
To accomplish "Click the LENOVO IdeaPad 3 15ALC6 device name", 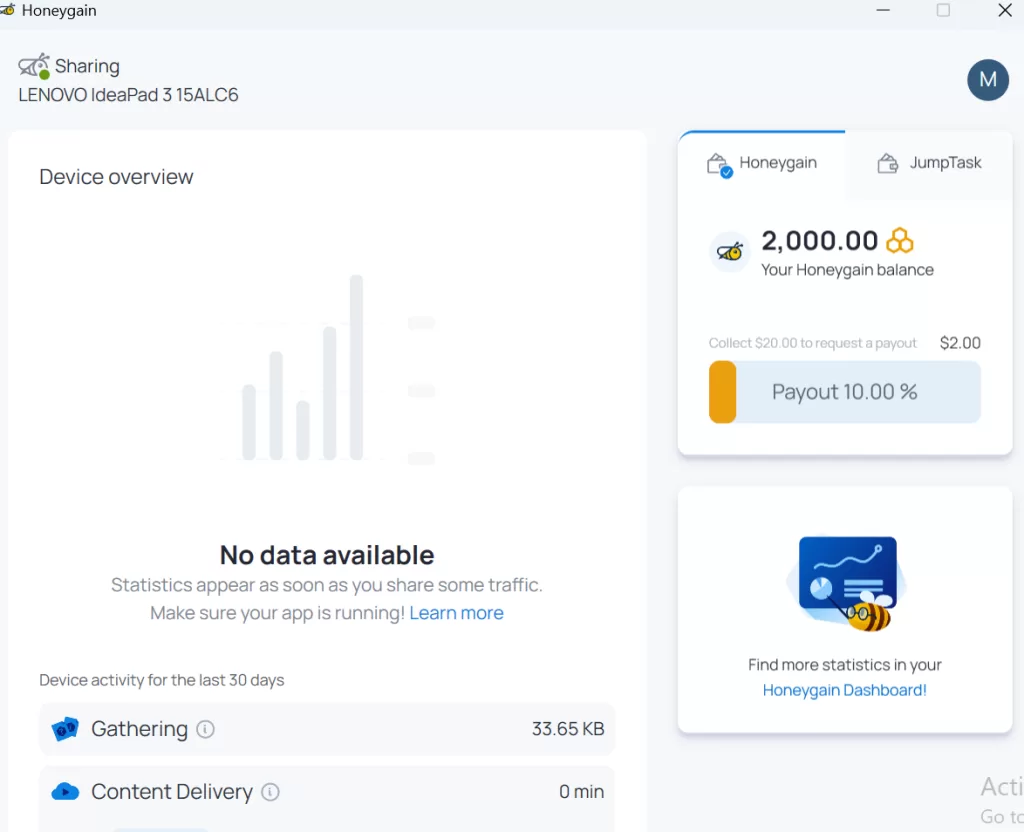I will pos(128,95).
